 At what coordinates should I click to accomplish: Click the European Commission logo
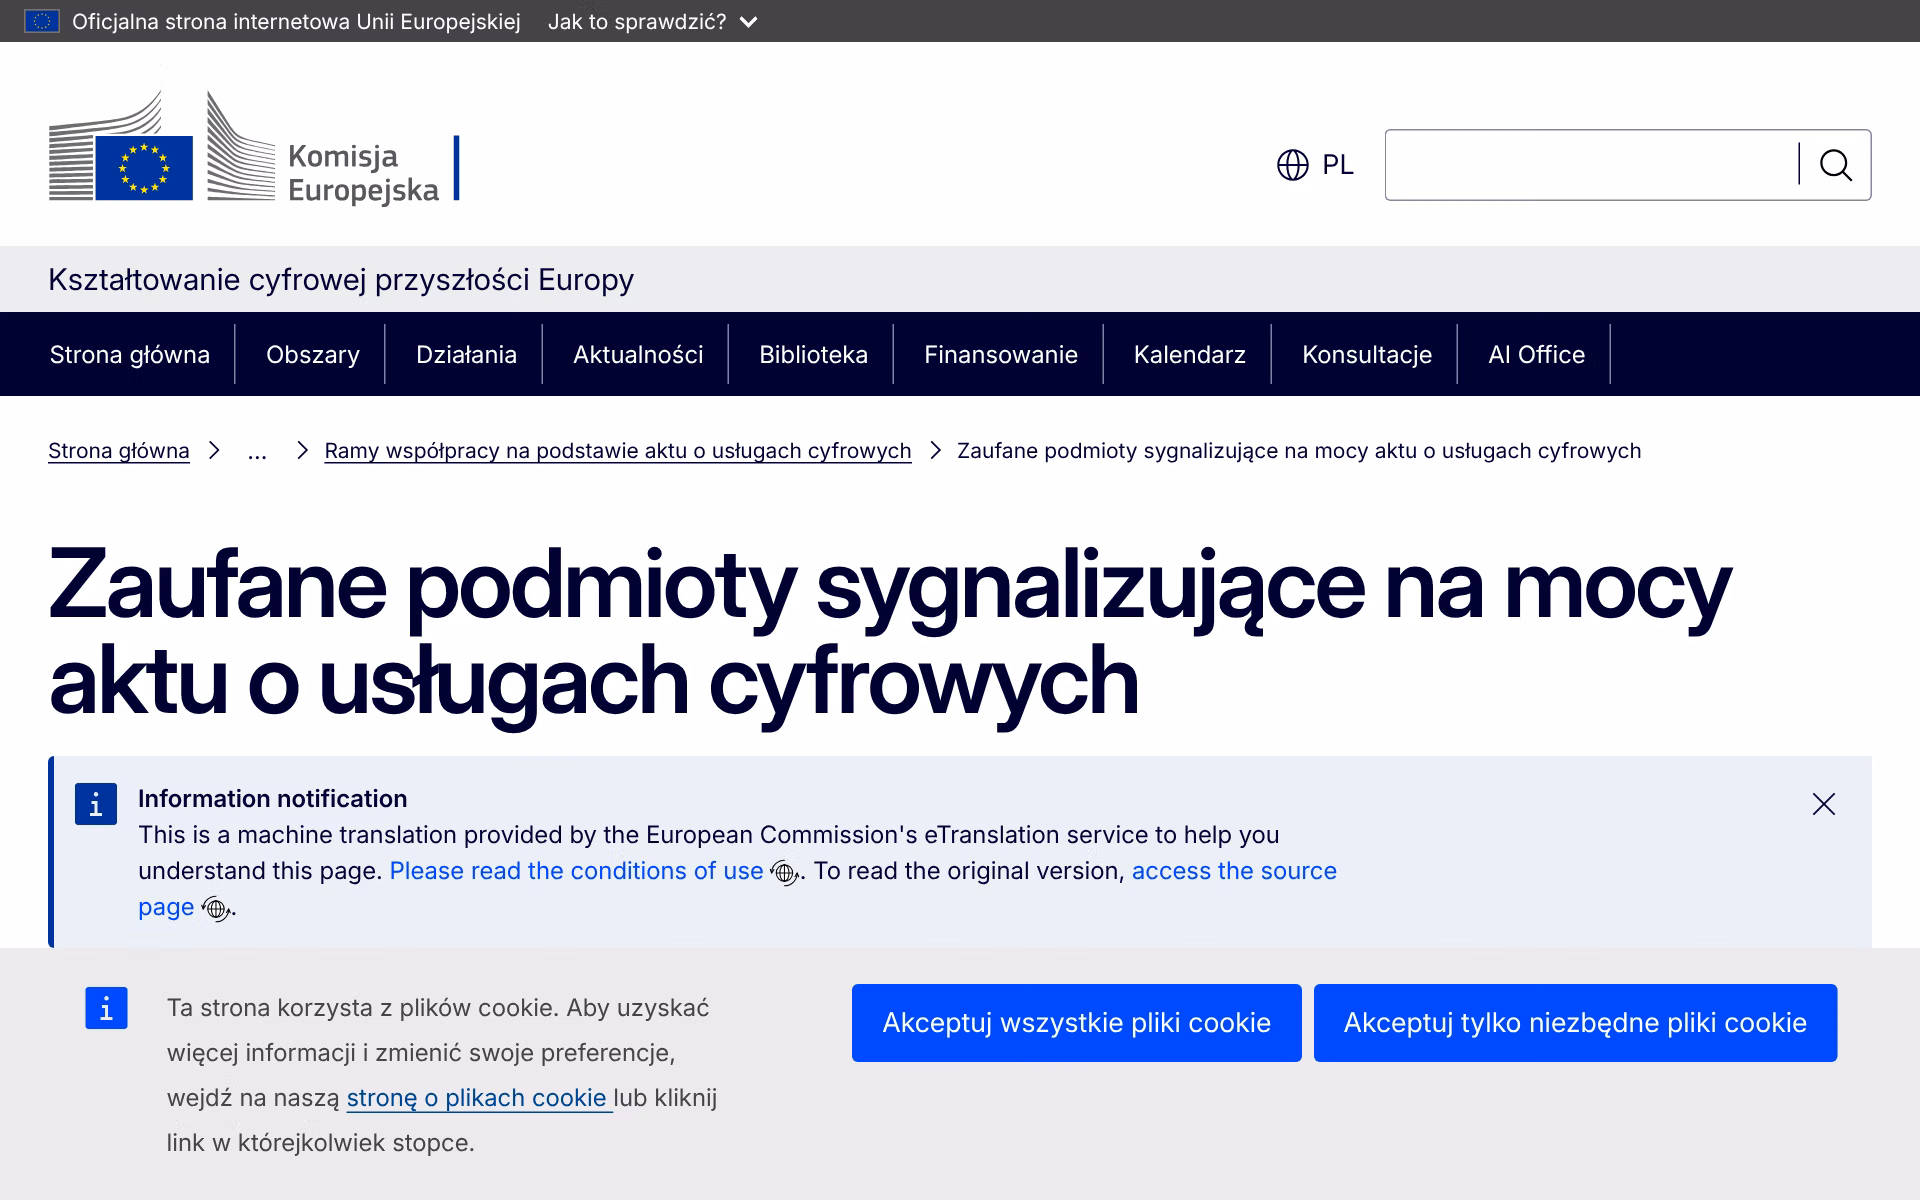click(254, 146)
